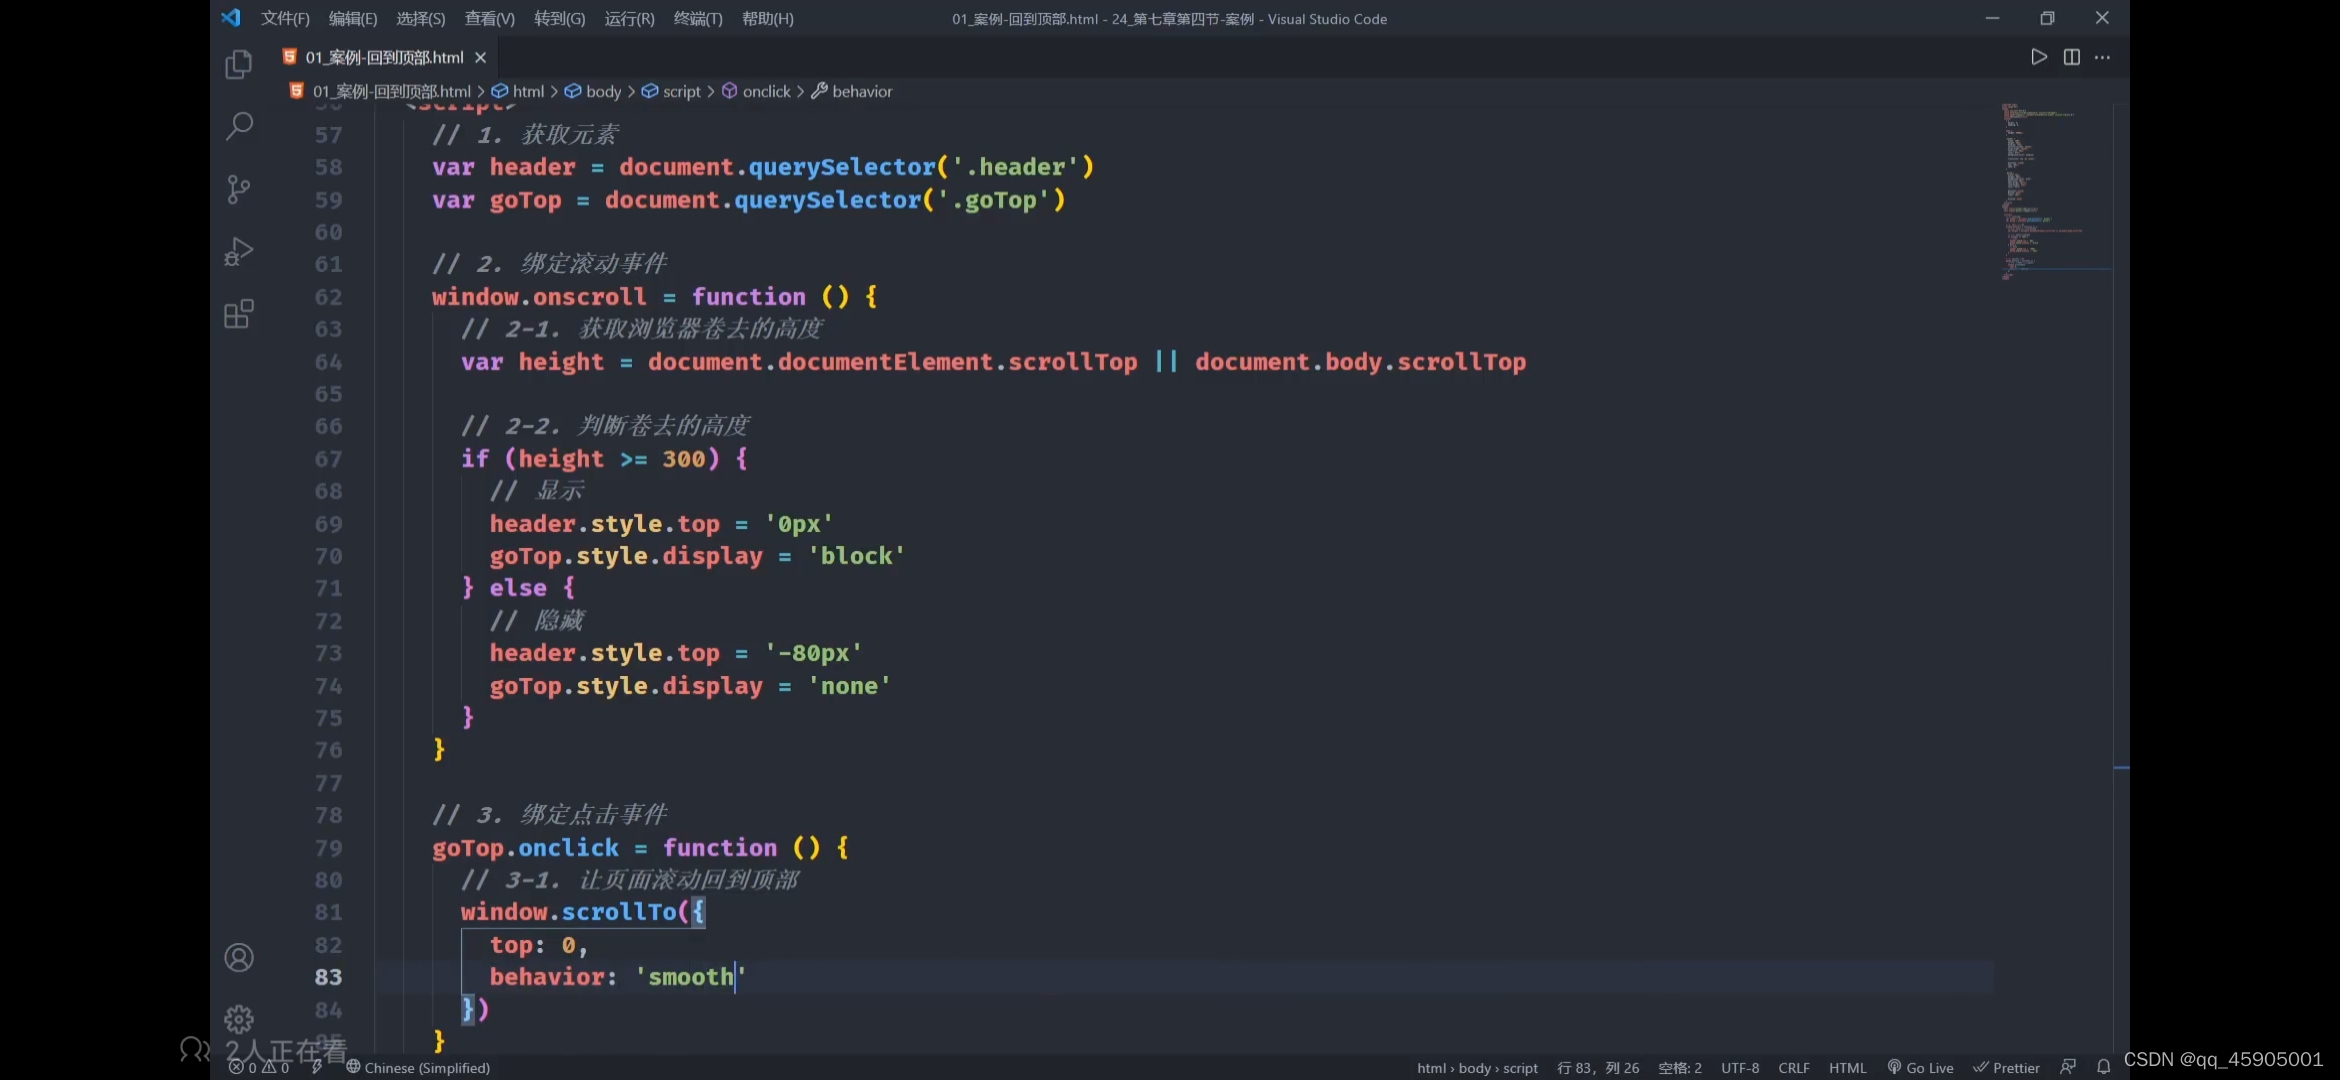Open the Accounts icon in activity bar
Screen dimensions: 2340x1080
(x=238, y=957)
